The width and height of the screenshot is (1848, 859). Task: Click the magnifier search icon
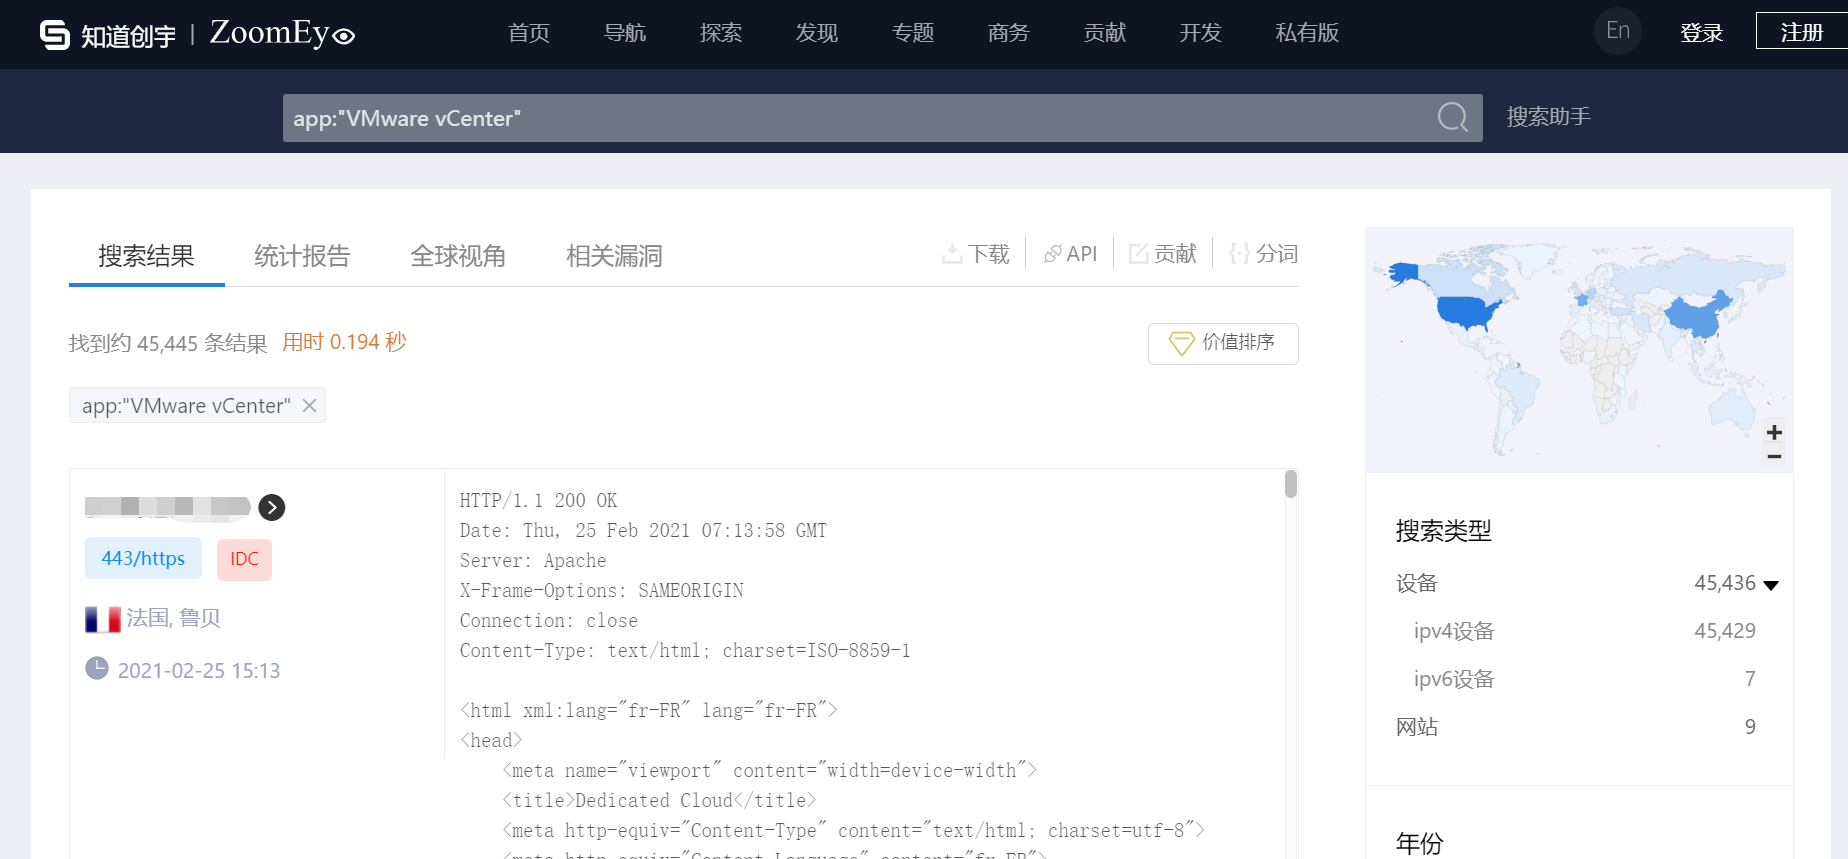[1453, 118]
